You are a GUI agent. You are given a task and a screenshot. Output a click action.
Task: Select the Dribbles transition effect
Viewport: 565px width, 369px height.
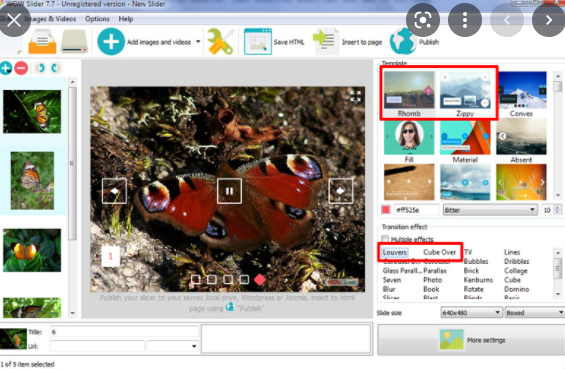[x=517, y=261]
